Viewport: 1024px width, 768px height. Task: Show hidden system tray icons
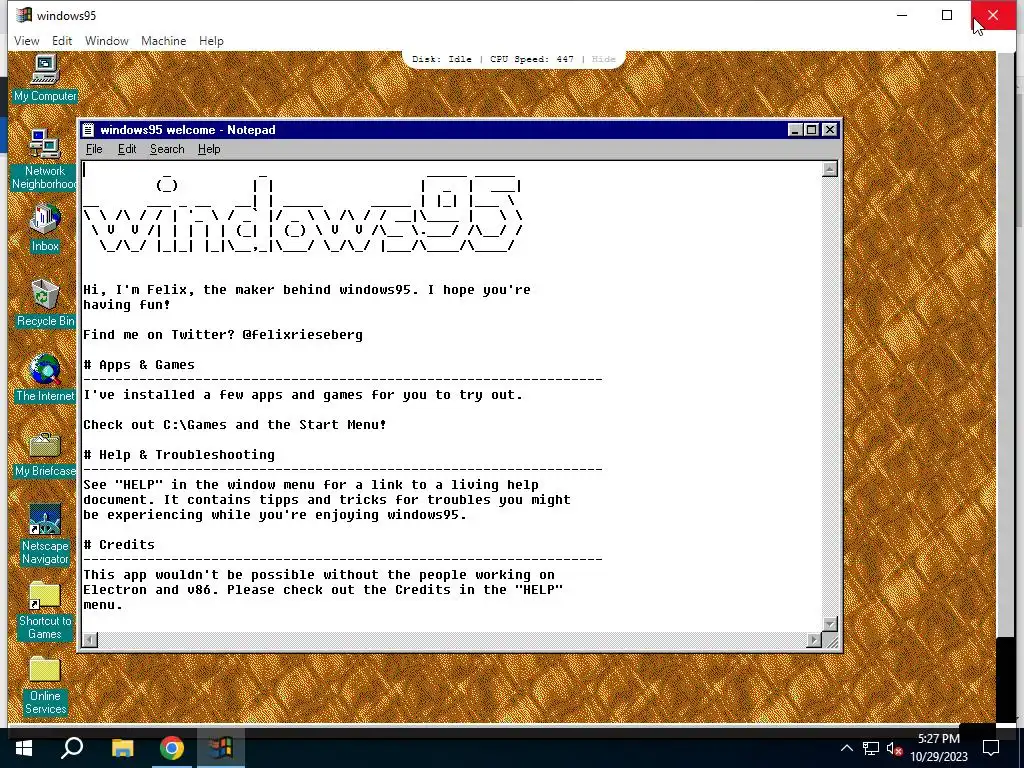pos(846,748)
